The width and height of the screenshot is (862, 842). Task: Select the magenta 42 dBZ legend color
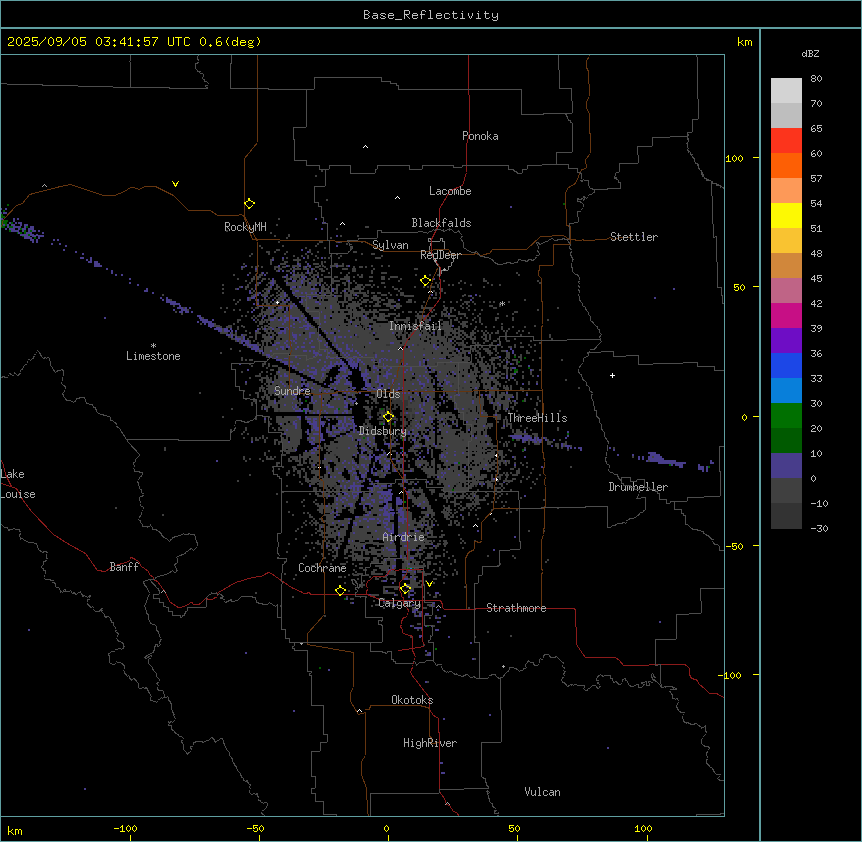click(786, 315)
